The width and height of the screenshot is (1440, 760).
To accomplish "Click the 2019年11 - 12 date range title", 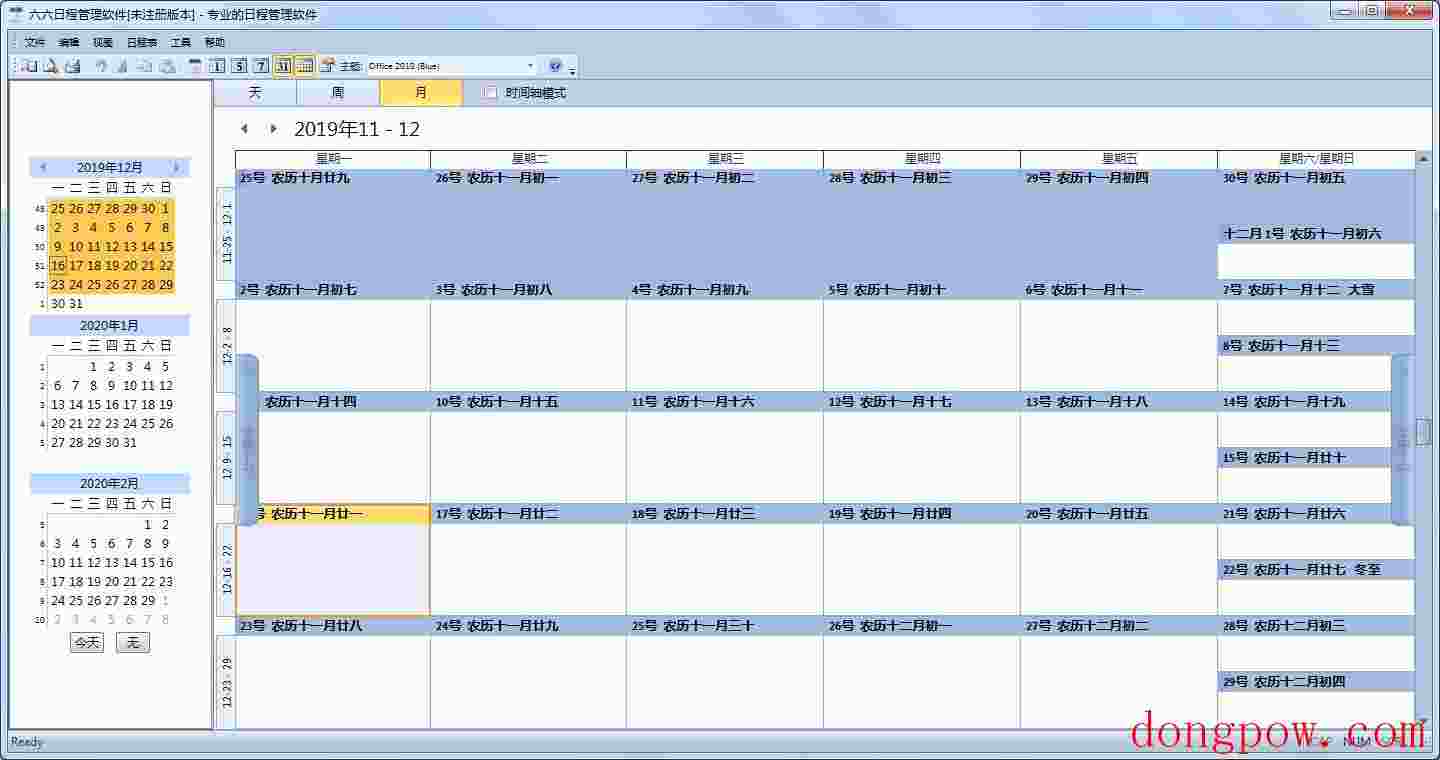I will click(357, 129).
